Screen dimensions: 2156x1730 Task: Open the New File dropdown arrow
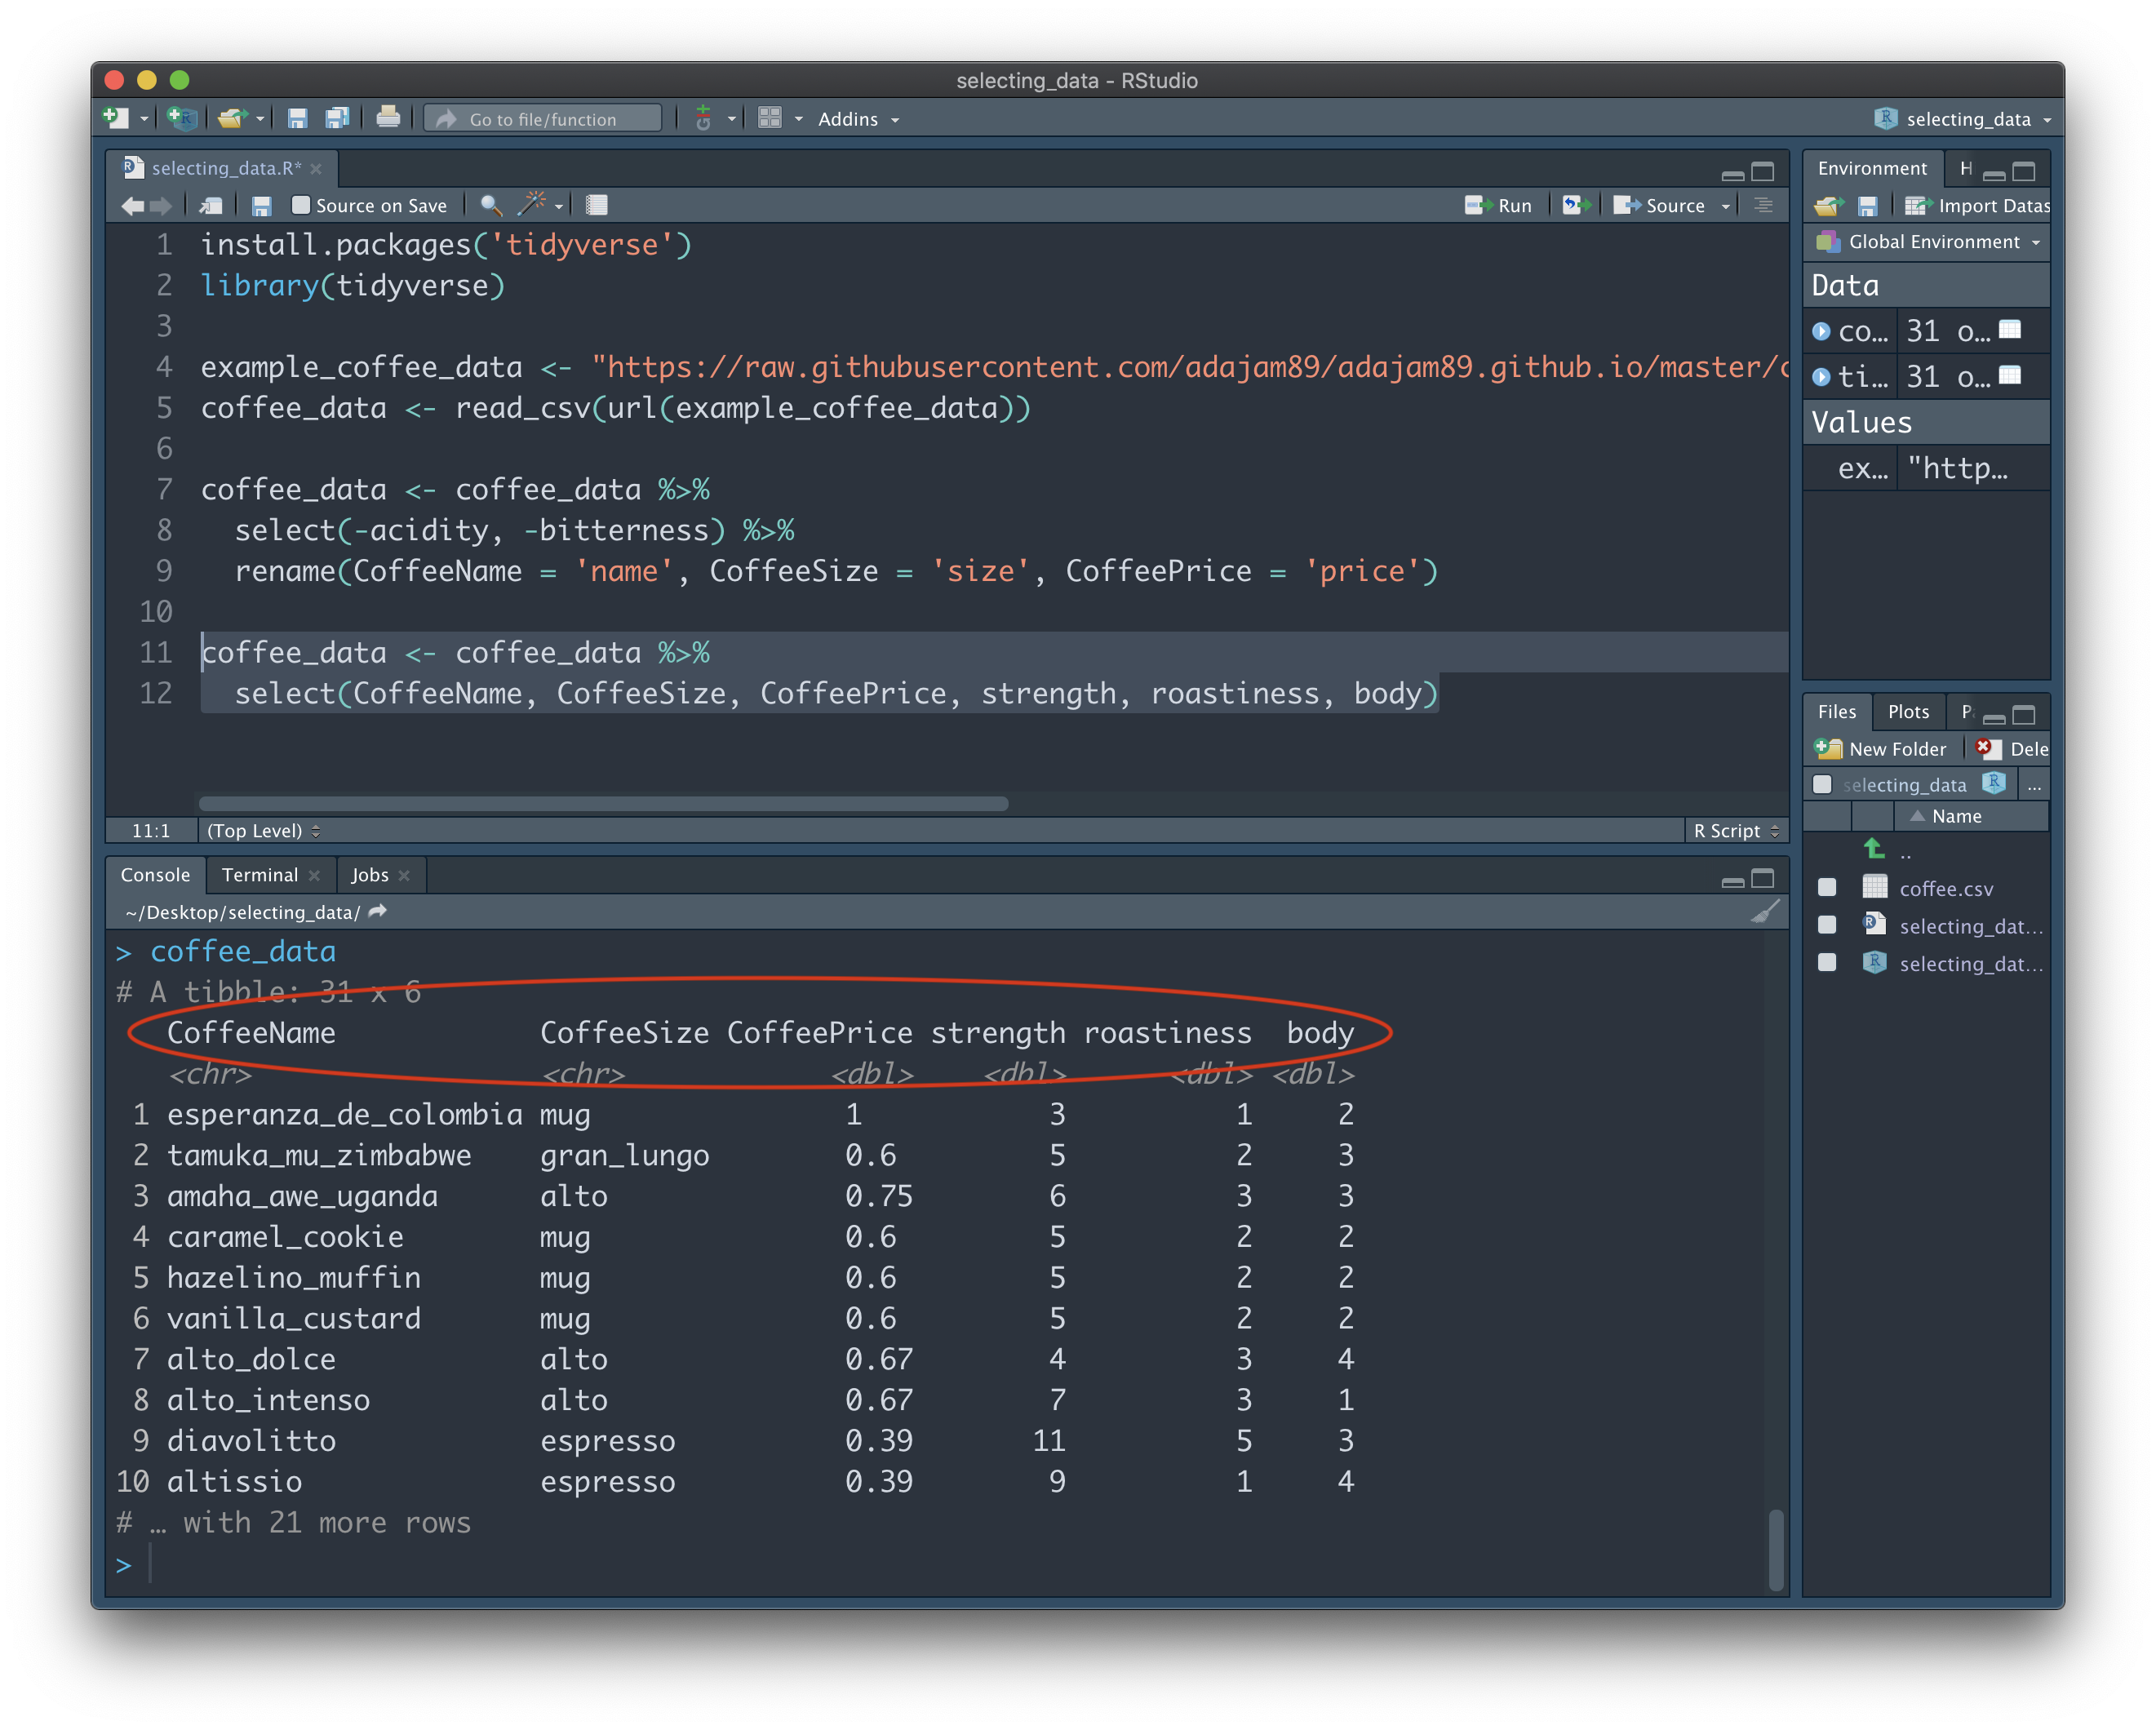point(144,119)
